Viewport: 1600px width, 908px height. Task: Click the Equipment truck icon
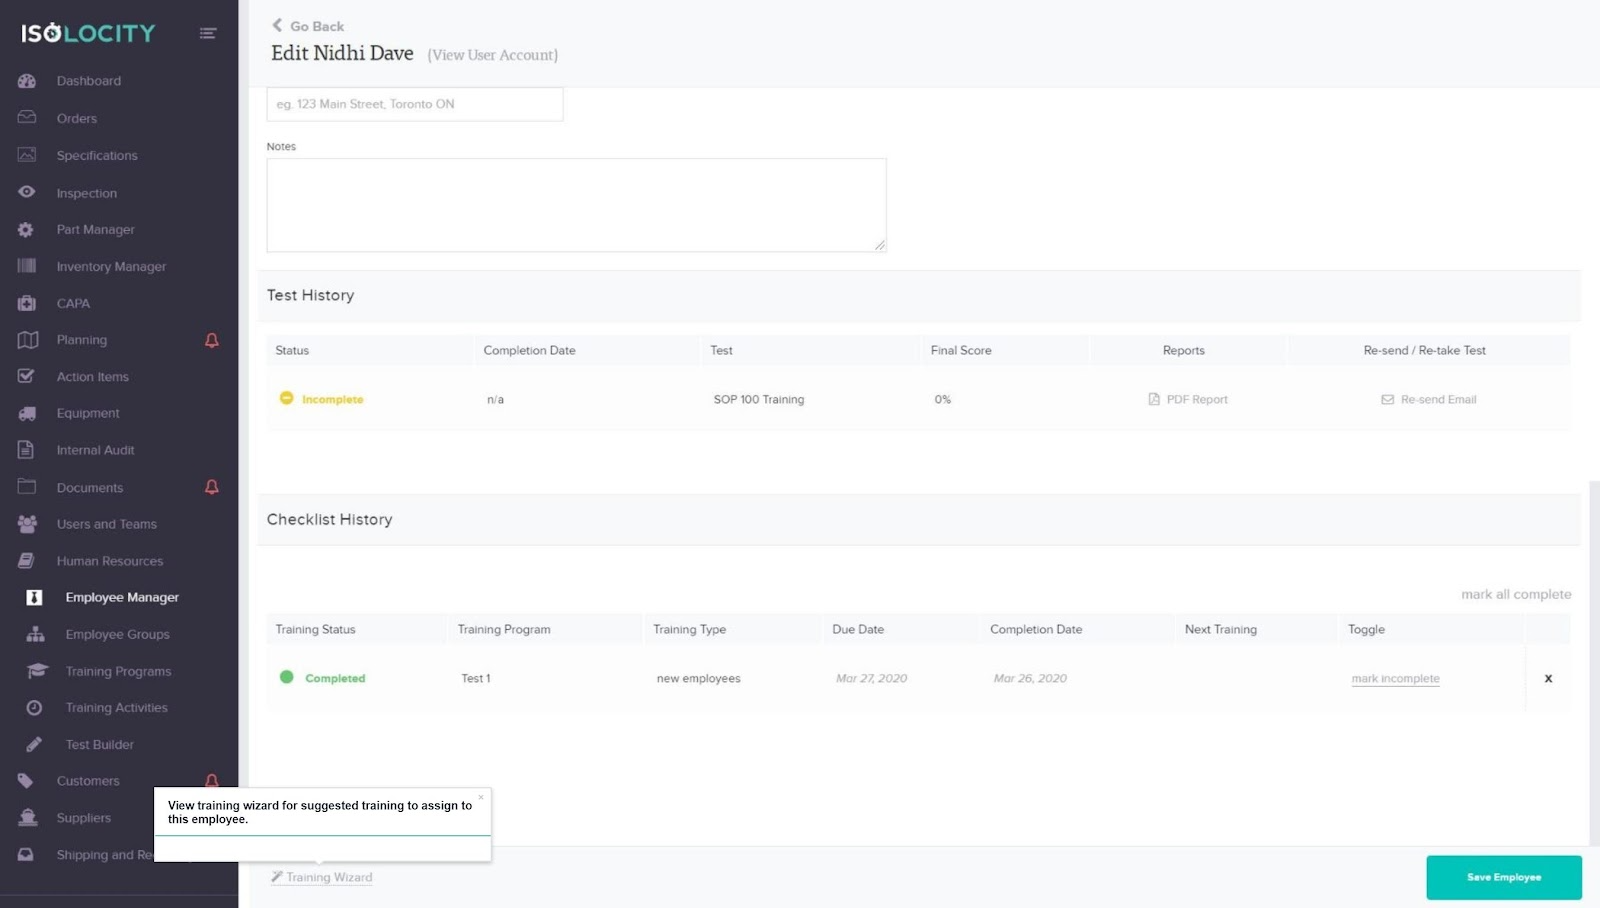click(x=27, y=413)
